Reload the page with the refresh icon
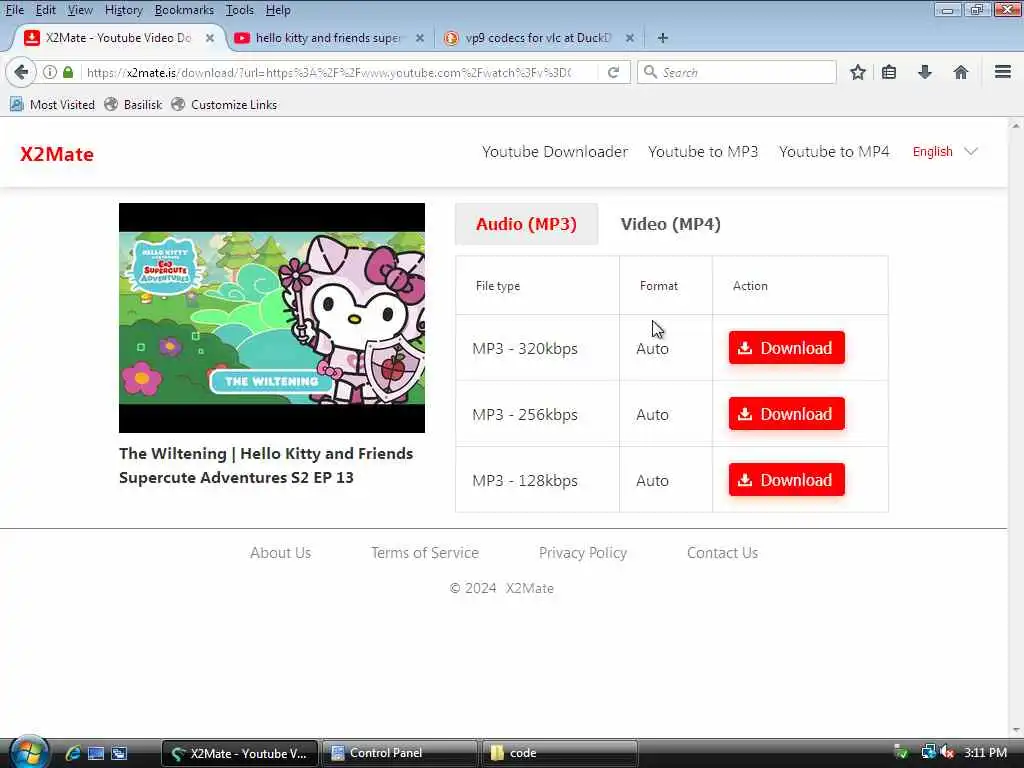 (613, 72)
